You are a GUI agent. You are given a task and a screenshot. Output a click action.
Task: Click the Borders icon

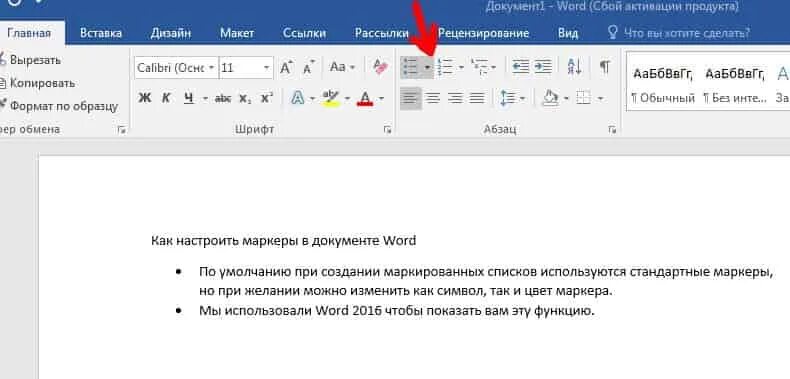(583, 98)
